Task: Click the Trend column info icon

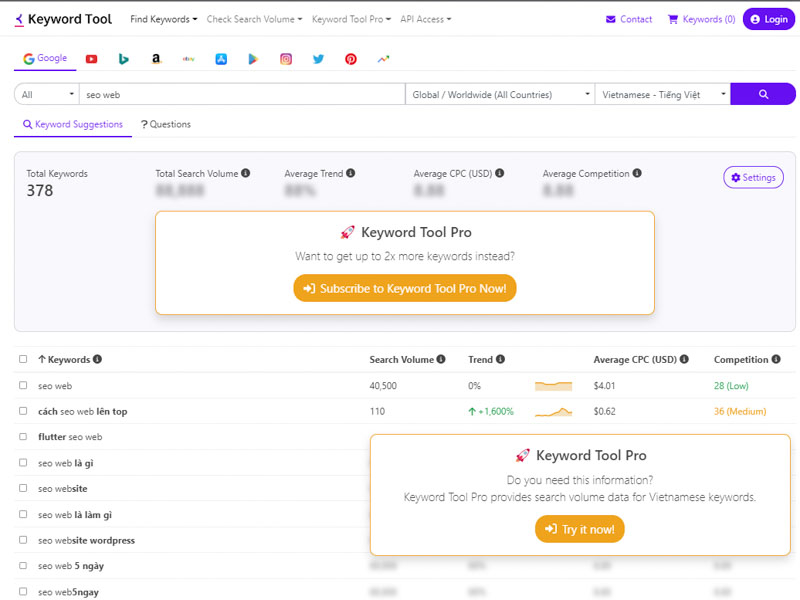Action: pyautogui.click(x=501, y=359)
